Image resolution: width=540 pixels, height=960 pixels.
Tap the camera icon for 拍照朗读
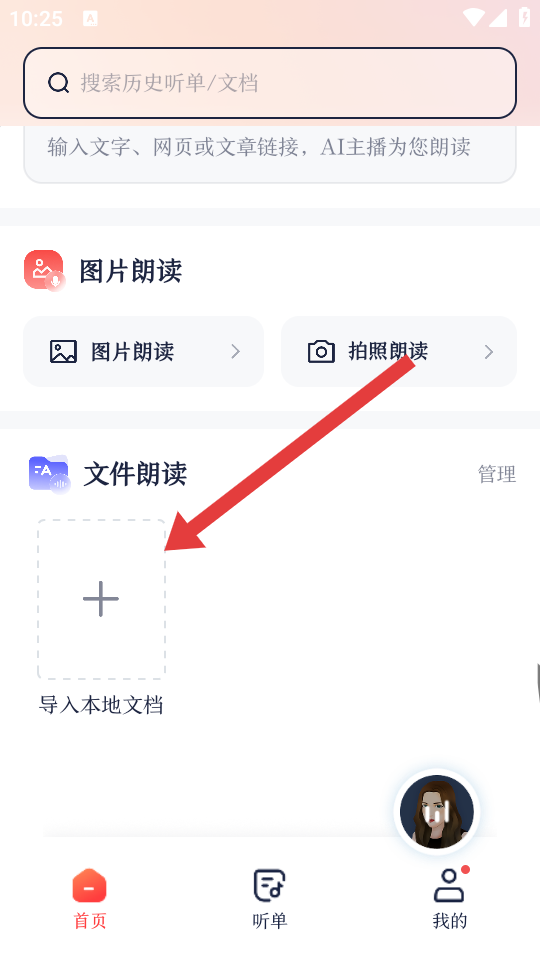[321, 351]
